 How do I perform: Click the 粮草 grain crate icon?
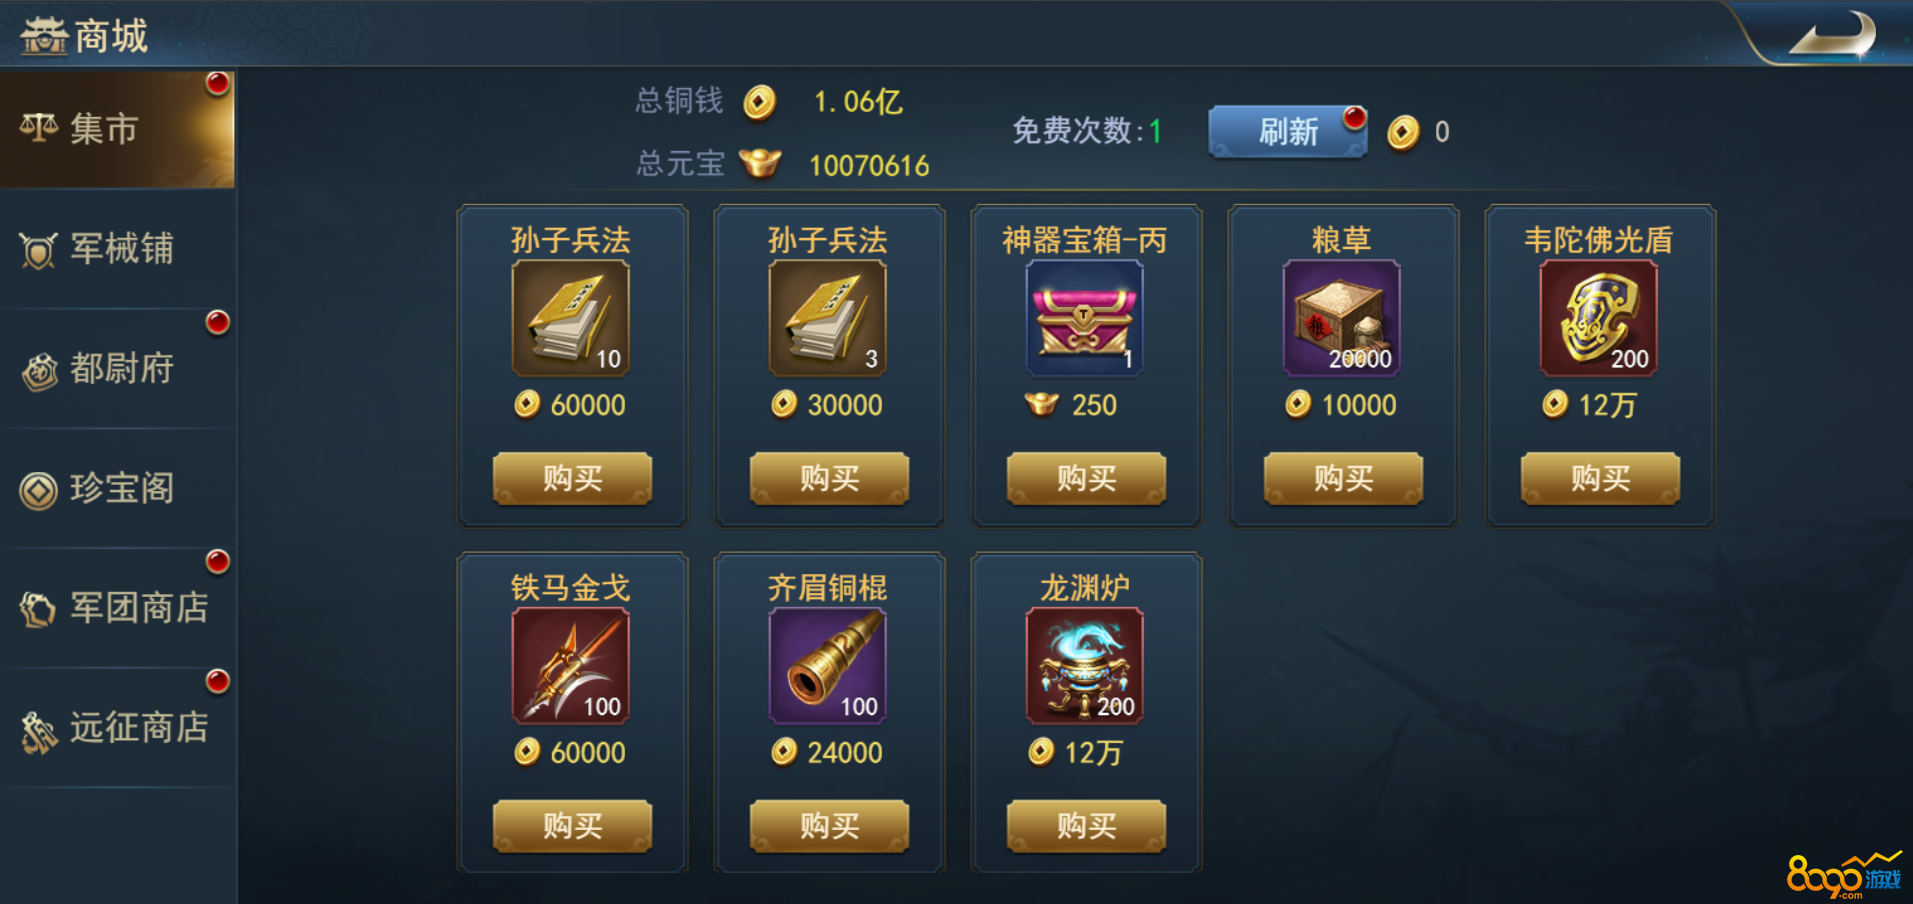pos(1342,318)
